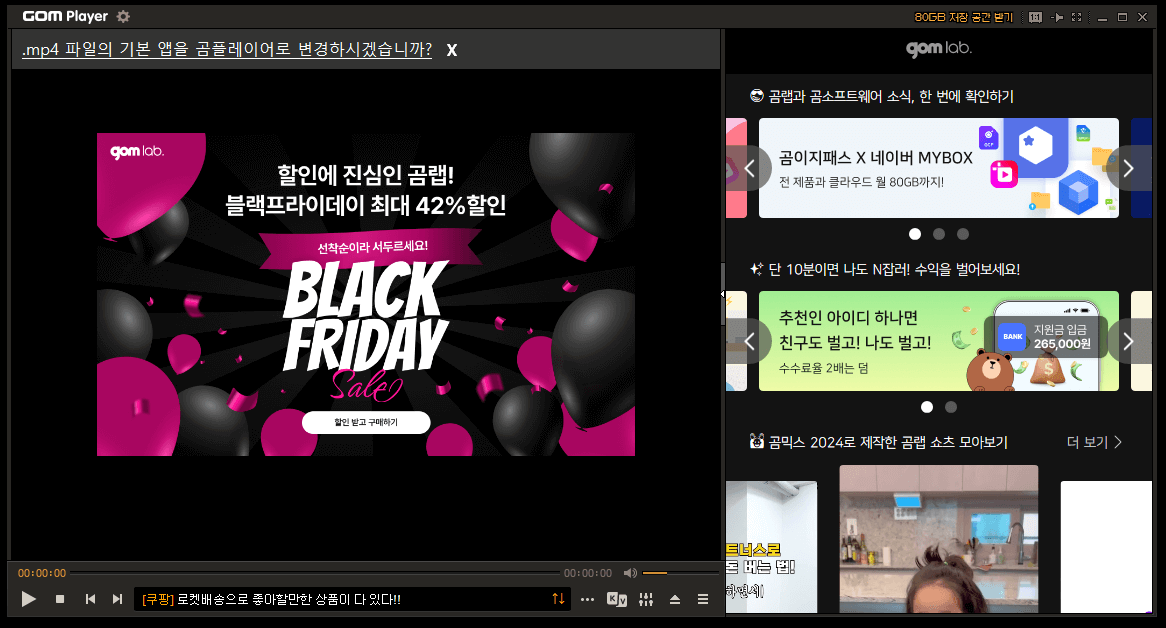Screen dimensions: 1166x628
Task: Start playback with the Play button
Action: click(29, 599)
